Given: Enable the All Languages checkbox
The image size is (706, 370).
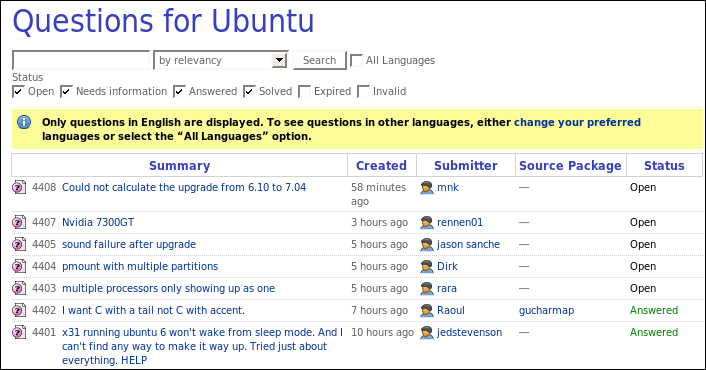Looking at the screenshot, I should coord(356,60).
